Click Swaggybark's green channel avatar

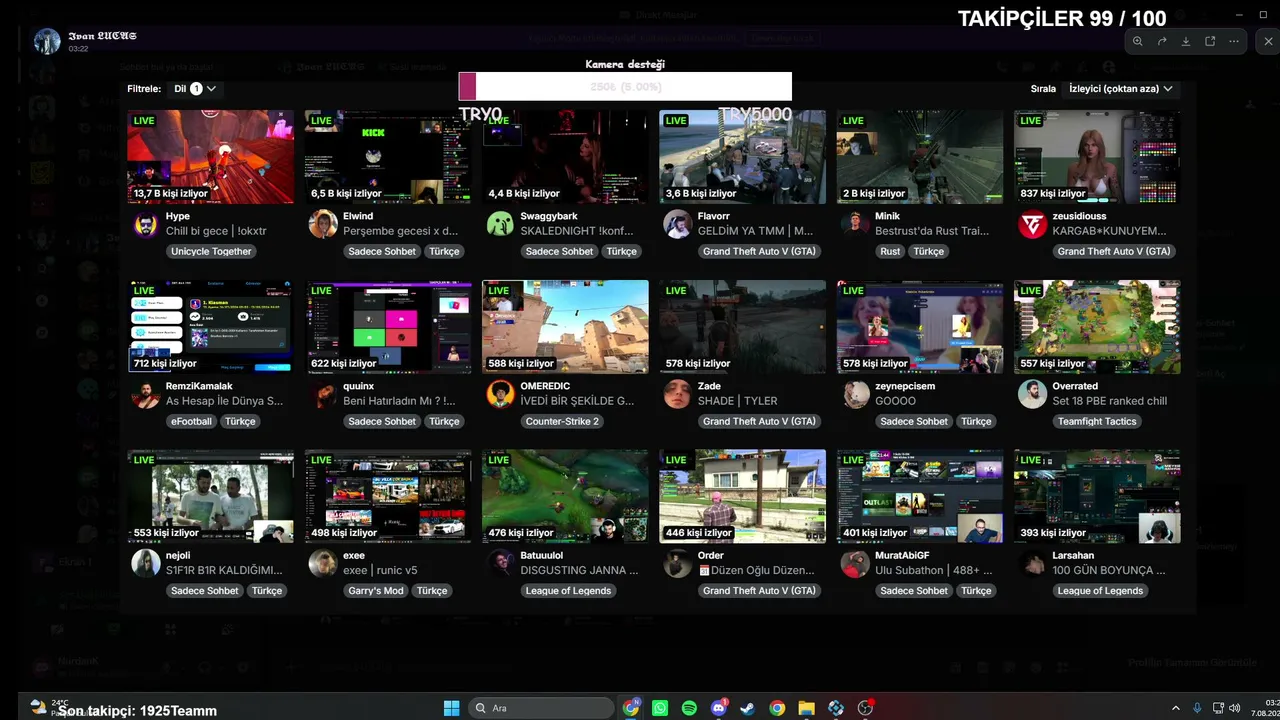(500, 224)
